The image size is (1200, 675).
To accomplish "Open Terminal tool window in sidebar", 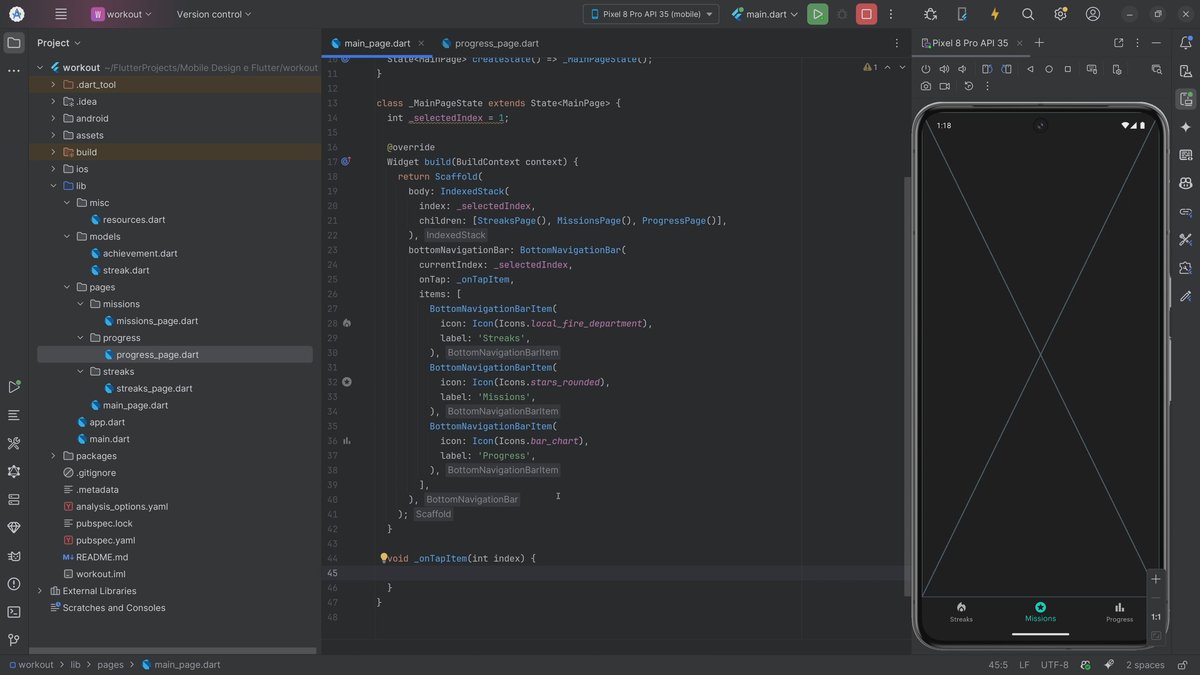I will pos(14,612).
